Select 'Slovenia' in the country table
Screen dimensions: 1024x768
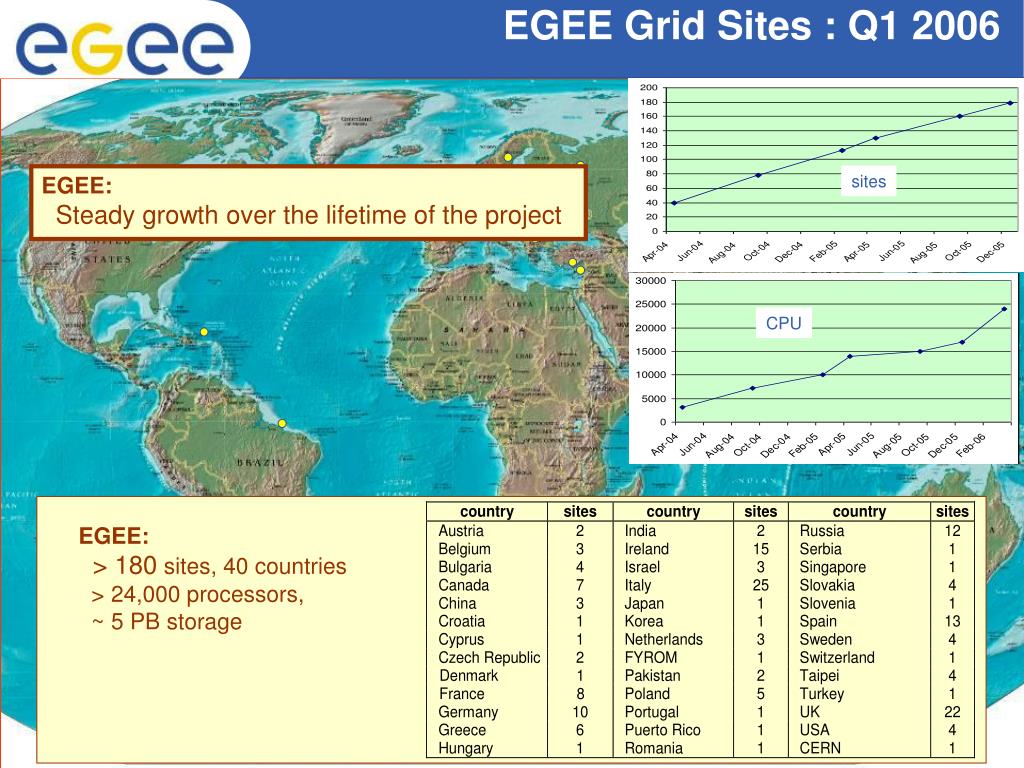pyautogui.click(x=827, y=603)
